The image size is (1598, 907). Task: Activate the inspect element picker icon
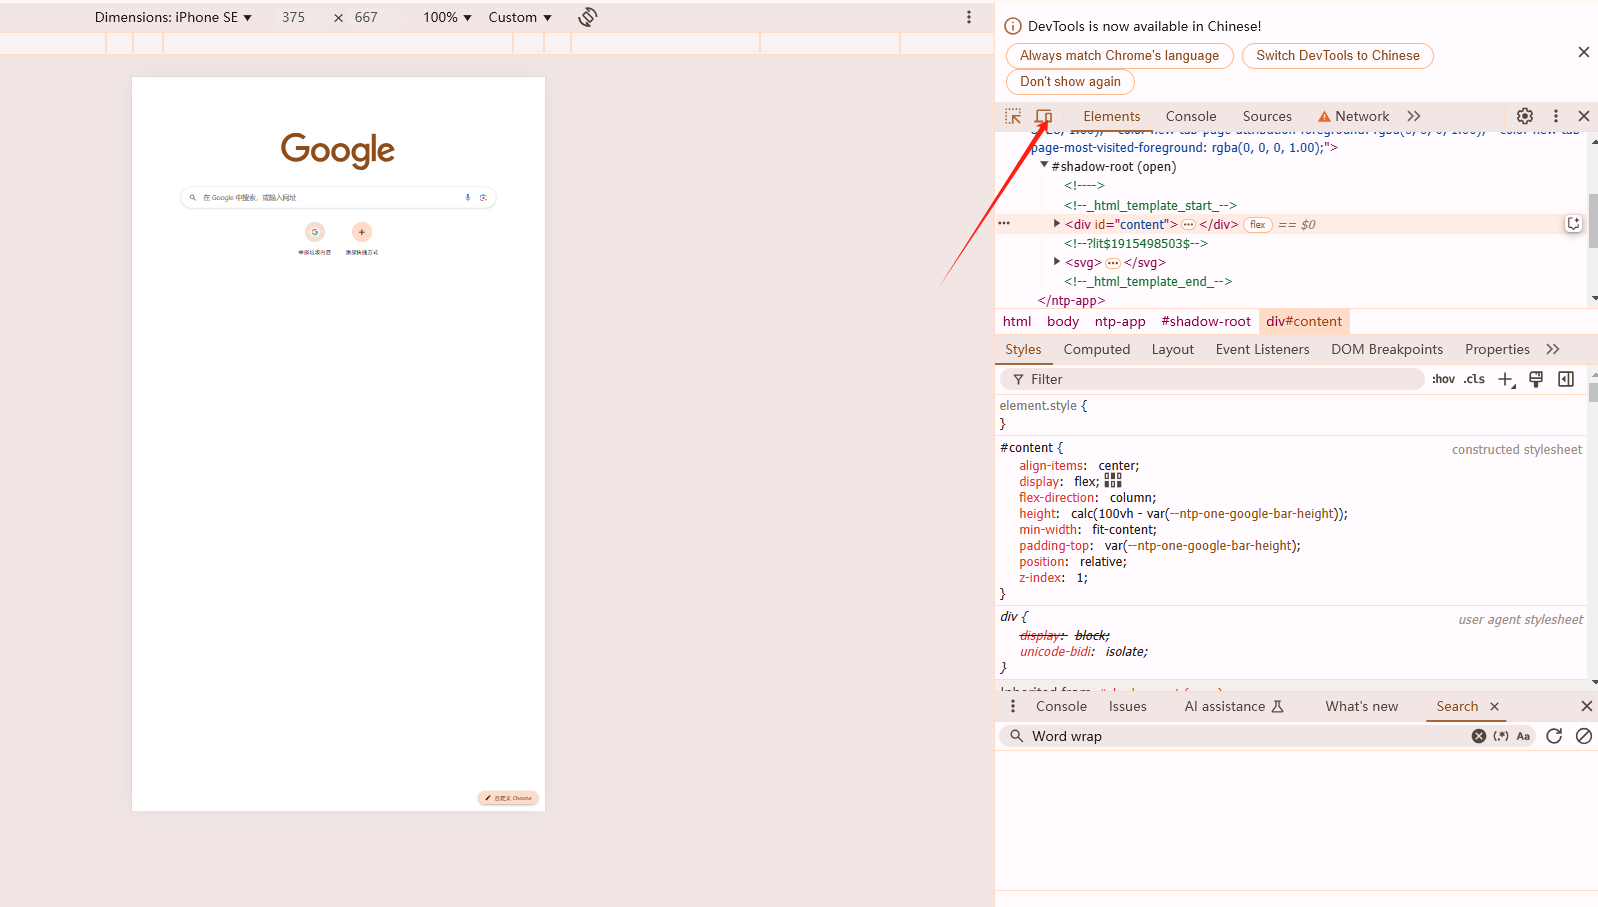click(1013, 116)
